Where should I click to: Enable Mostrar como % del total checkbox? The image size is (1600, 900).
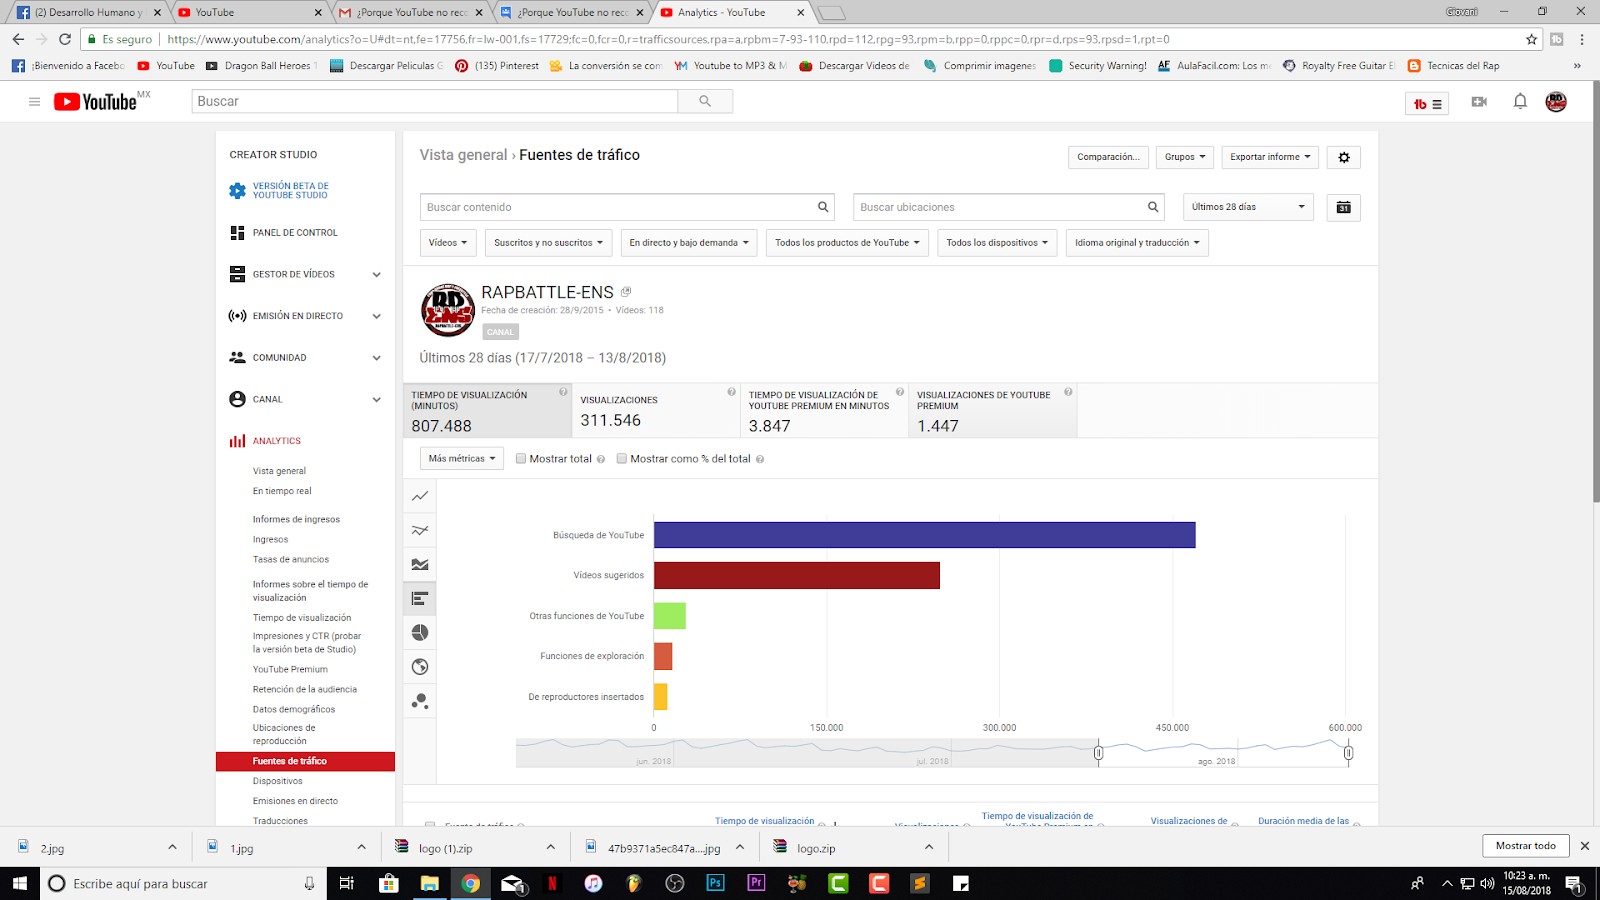pyautogui.click(x=622, y=459)
